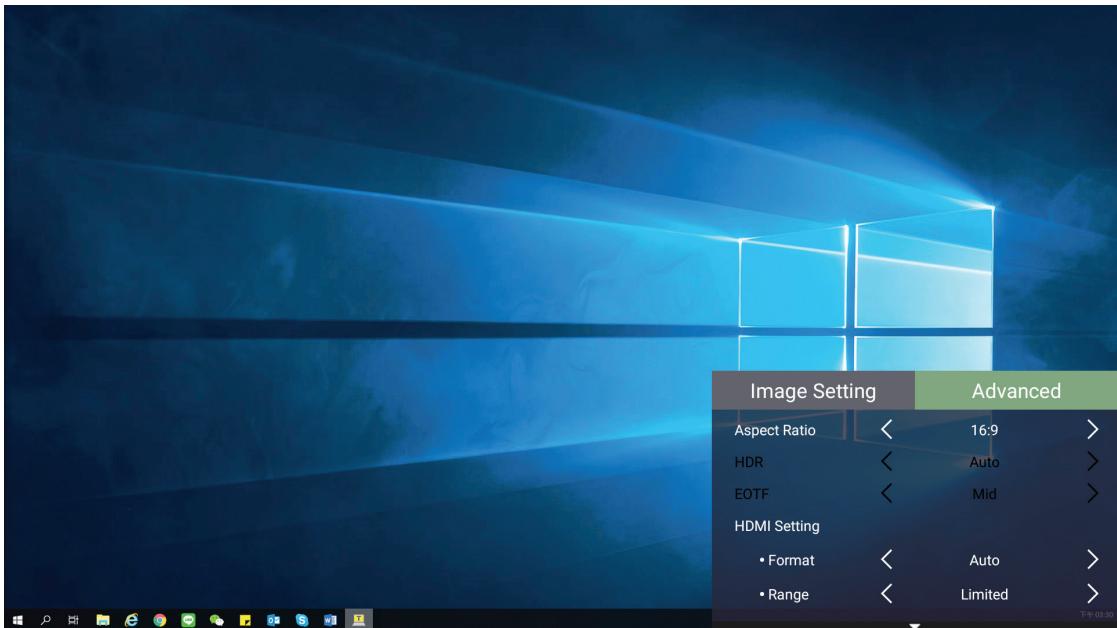Click the left arrow beside EOTF
The height and width of the screenshot is (628, 1117).
pyautogui.click(x=886, y=493)
